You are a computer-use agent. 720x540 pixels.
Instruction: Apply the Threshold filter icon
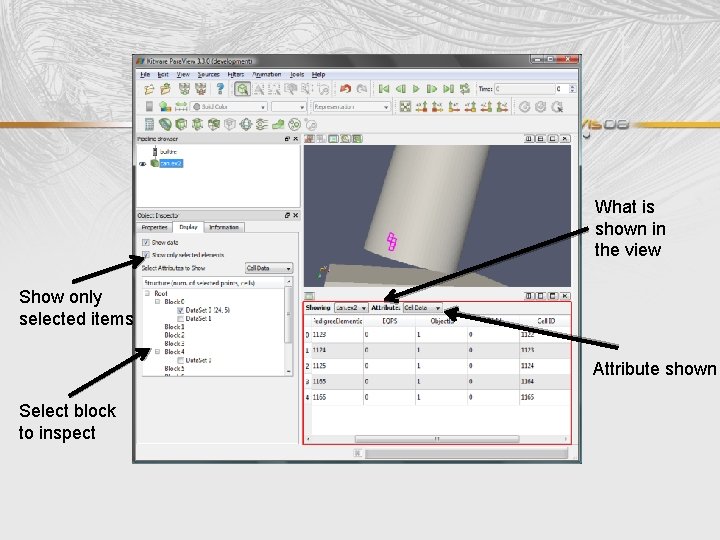[x=214, y=124]
